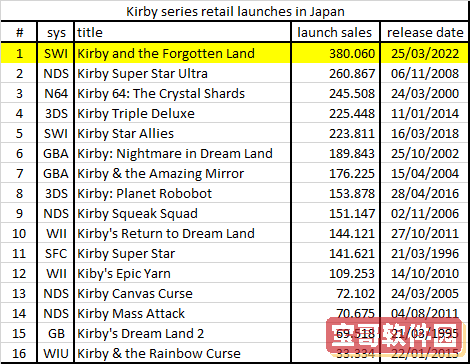Viewport: 470px width, 364px height.
Task: Click the N64 system cell
Action: (56, 93)
